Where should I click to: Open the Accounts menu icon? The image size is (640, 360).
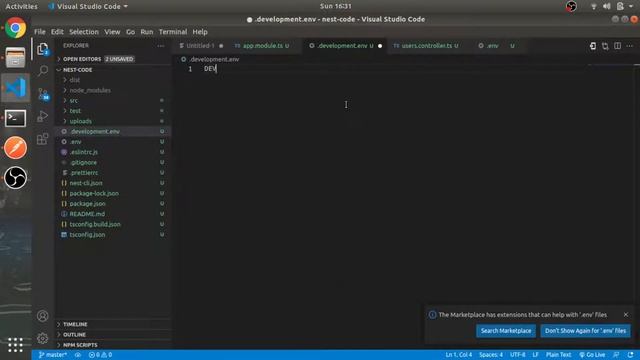click(x=42, y=316)
